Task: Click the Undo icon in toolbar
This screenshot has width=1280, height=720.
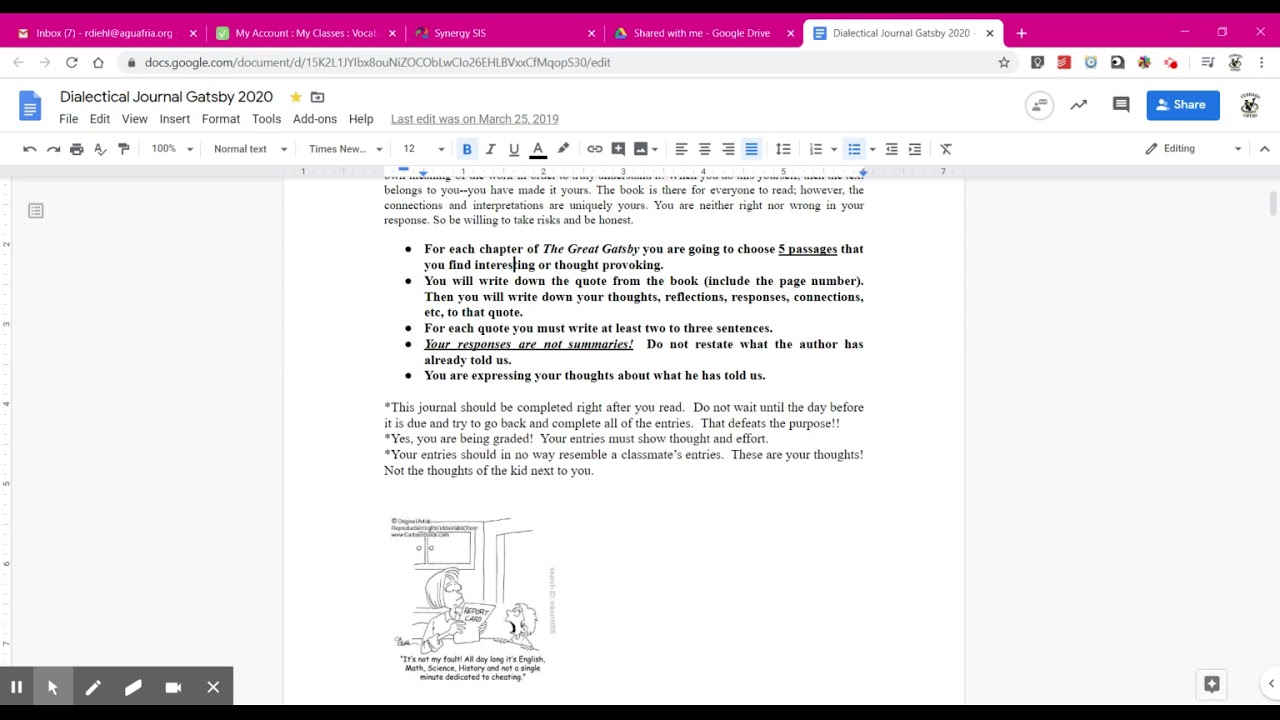Action: click(30, 149)
